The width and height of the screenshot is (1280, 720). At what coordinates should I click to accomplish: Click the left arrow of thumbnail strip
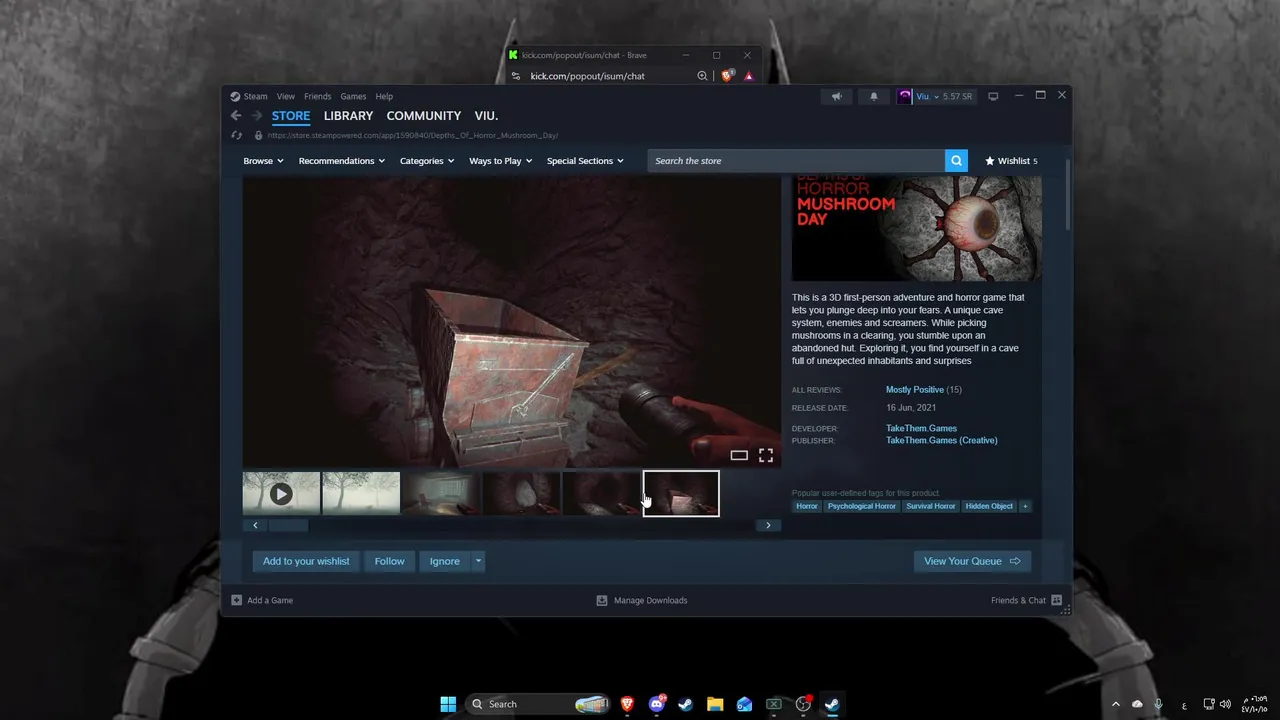255,525
